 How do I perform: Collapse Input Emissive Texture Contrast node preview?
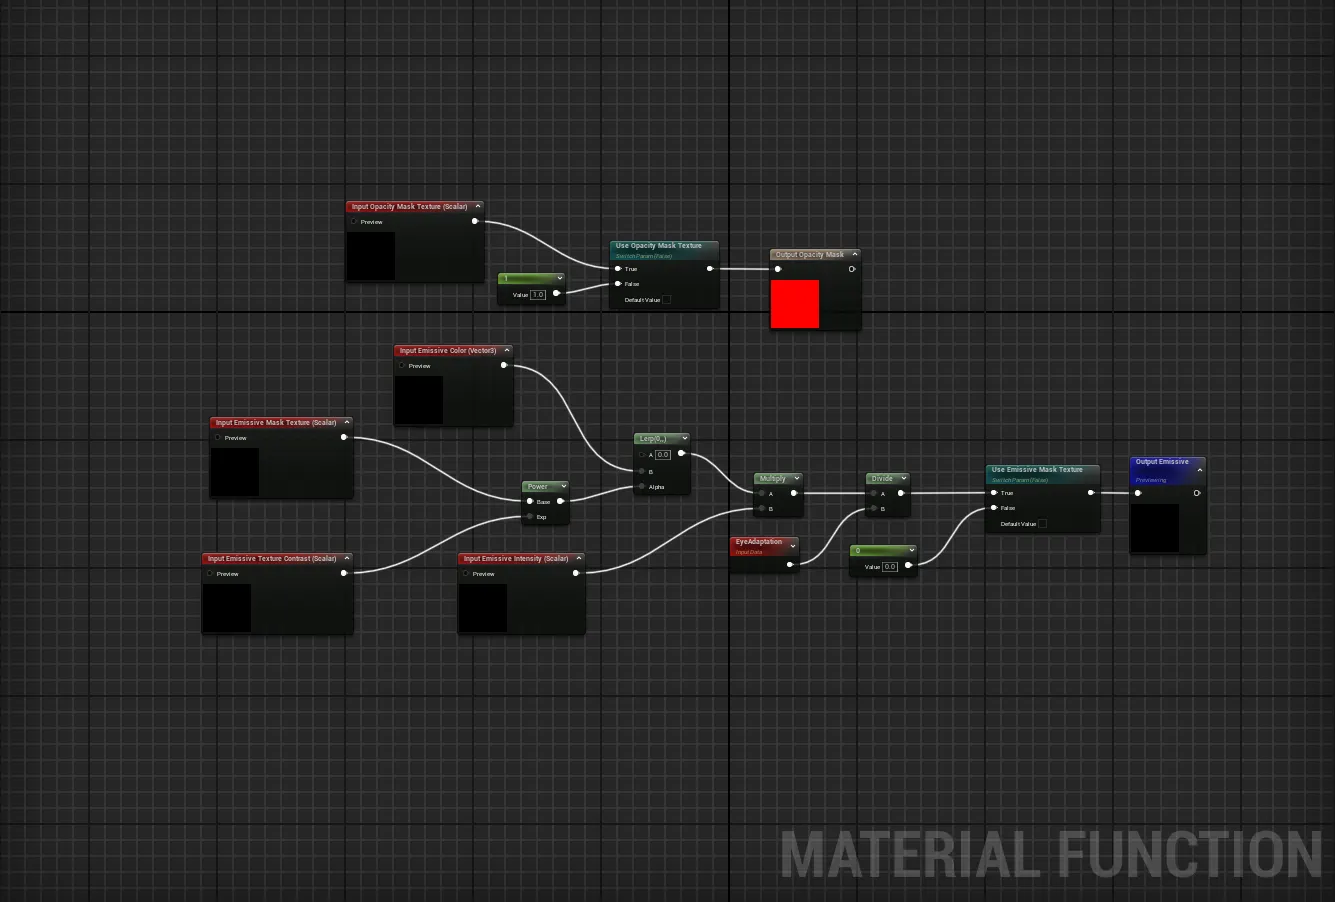point(347,559)
